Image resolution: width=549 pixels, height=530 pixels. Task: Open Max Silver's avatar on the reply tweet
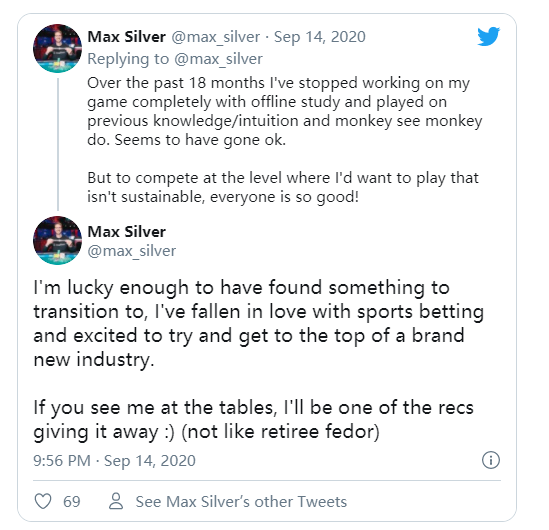click(57, 48)
